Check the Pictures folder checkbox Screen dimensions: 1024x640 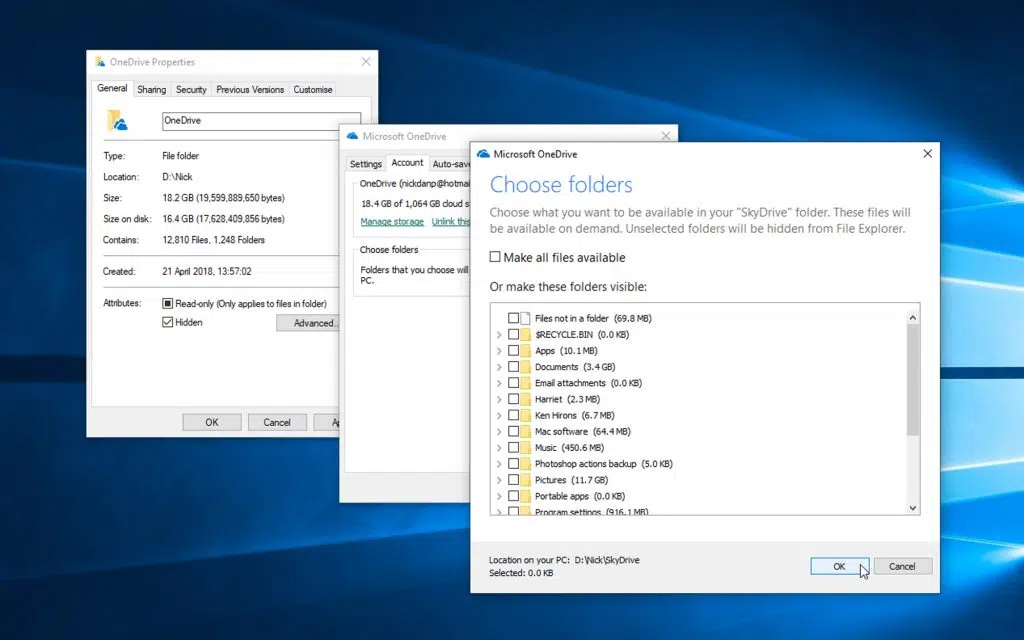513,480
